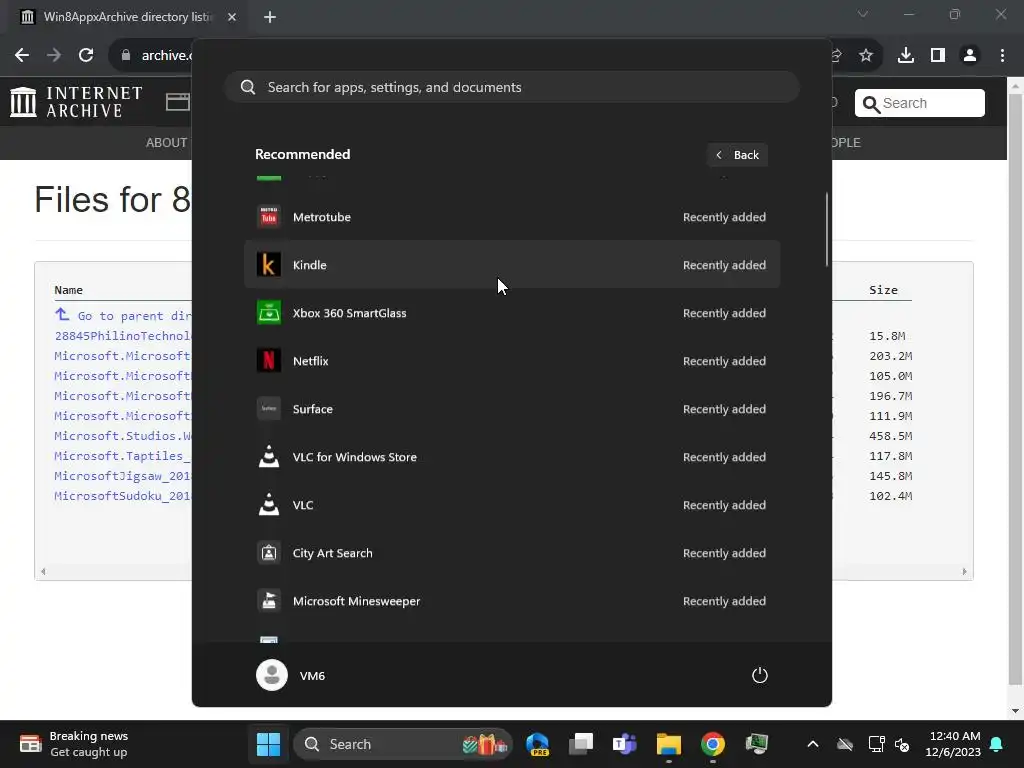Open the Surface app
1024x768 pixels.
pos(512,409)
